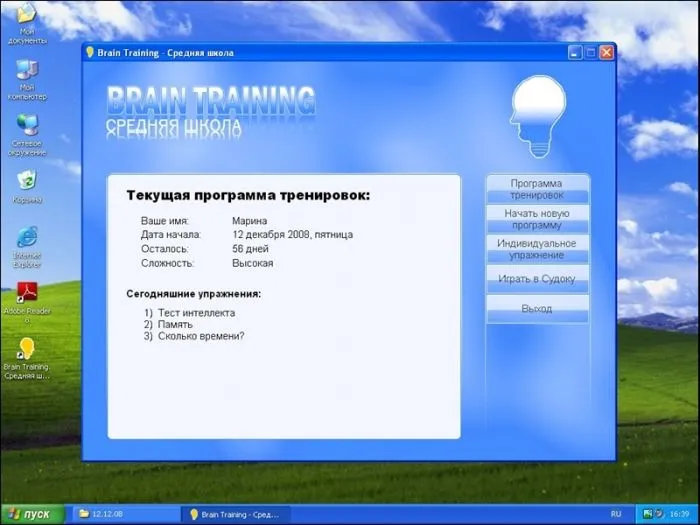
Task: Click the second system tray icon
Action: [x=658, y=514]
